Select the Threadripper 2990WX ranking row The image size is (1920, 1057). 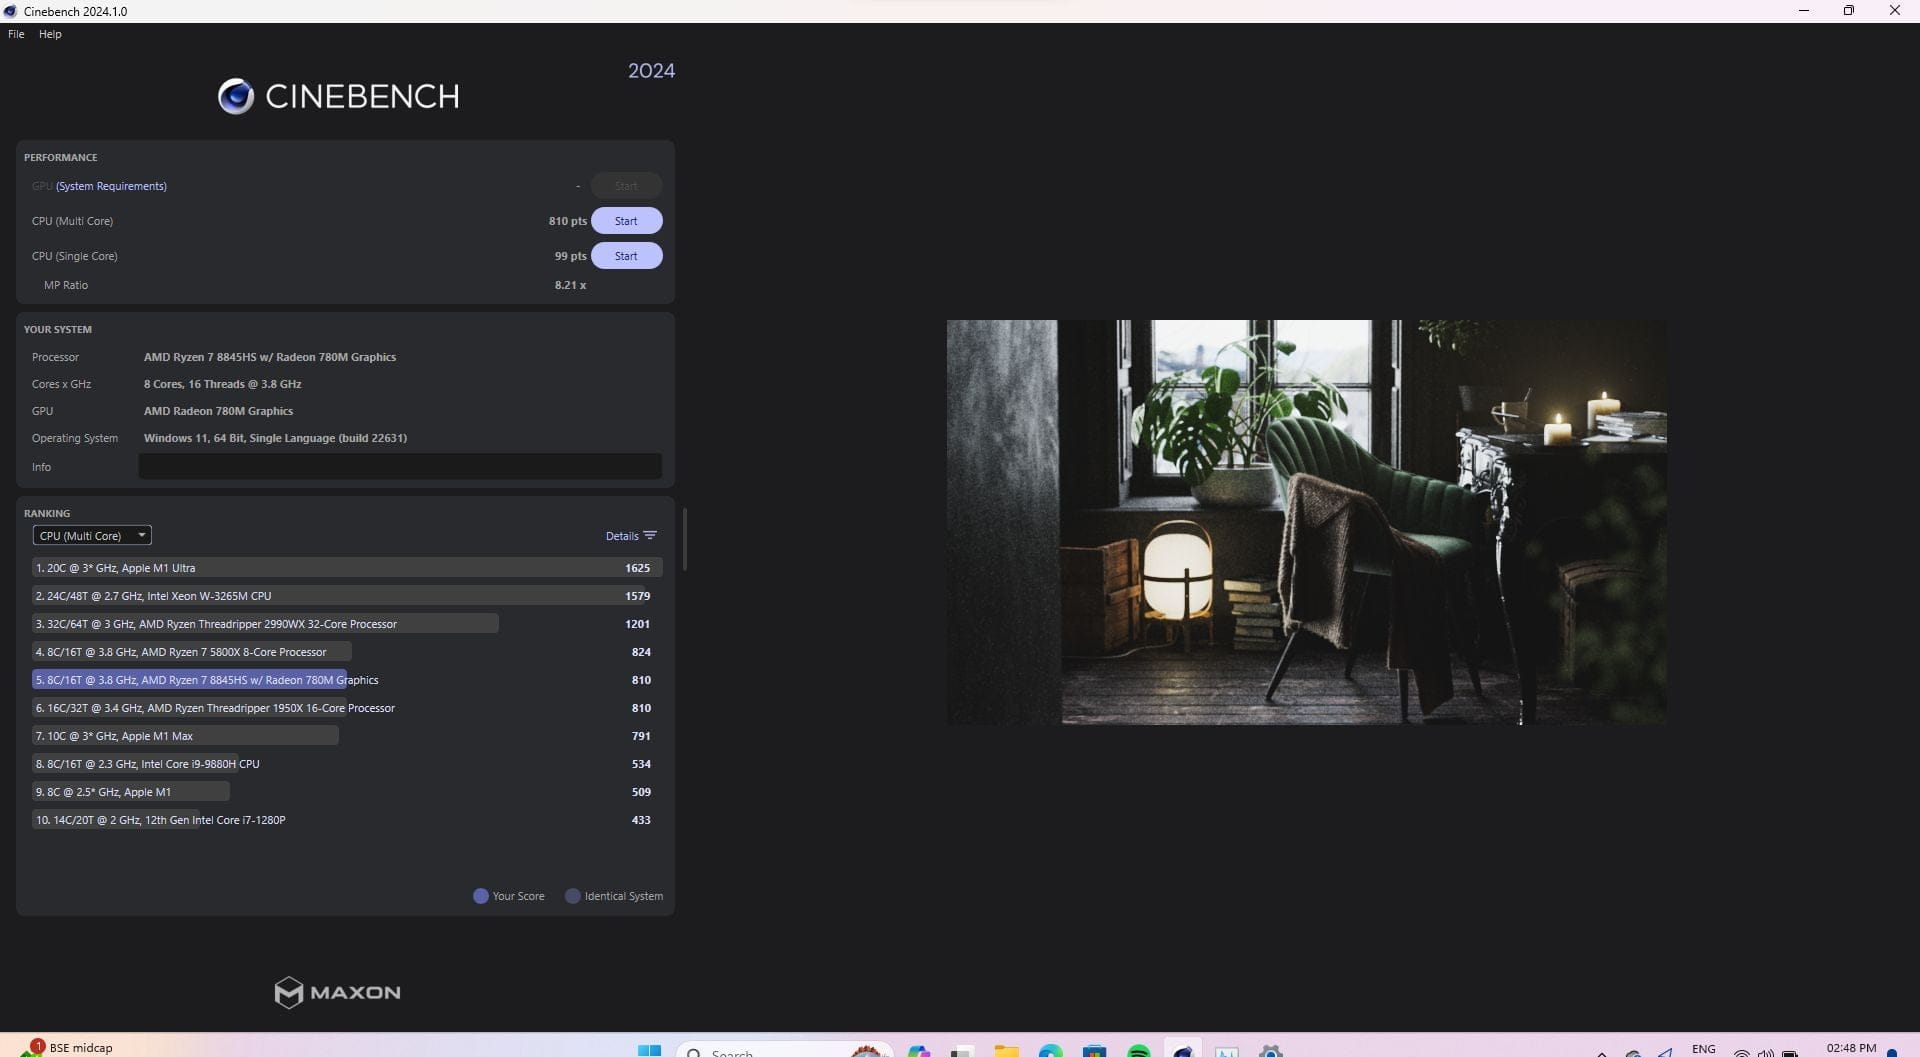coord(346,624)
